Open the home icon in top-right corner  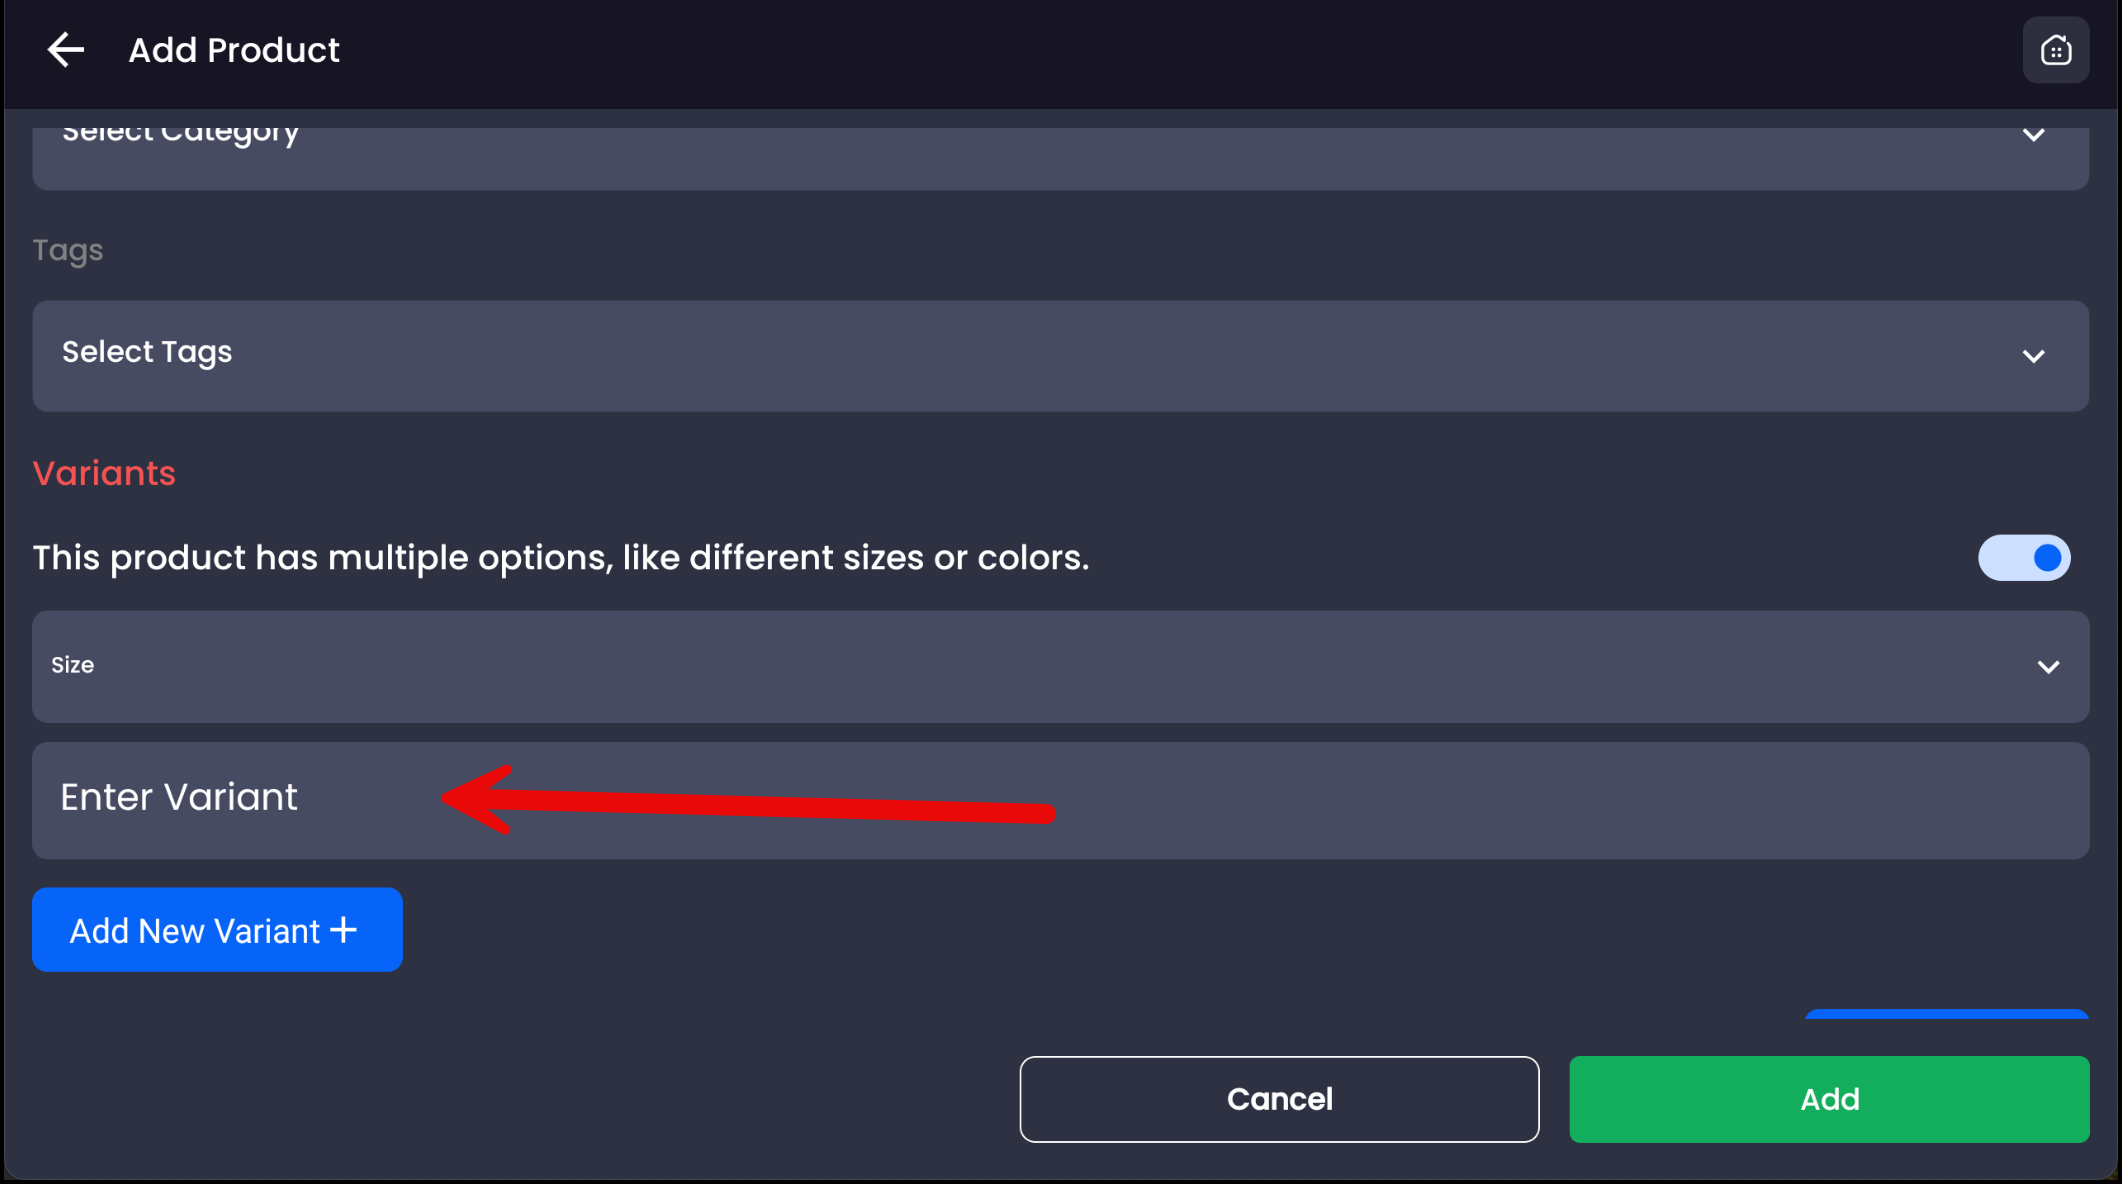point(2055,50)
